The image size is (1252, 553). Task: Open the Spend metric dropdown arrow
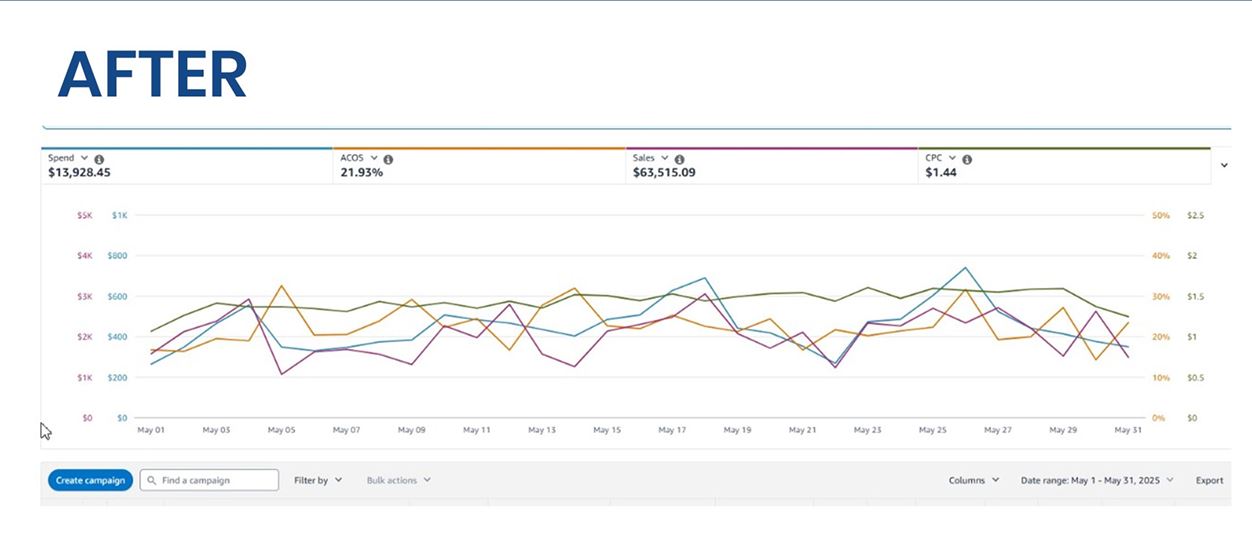tap(84, 158)
